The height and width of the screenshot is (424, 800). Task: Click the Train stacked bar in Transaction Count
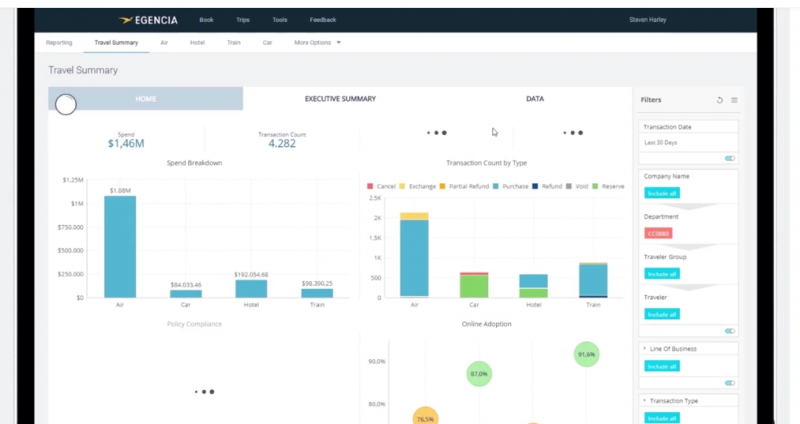593,280
